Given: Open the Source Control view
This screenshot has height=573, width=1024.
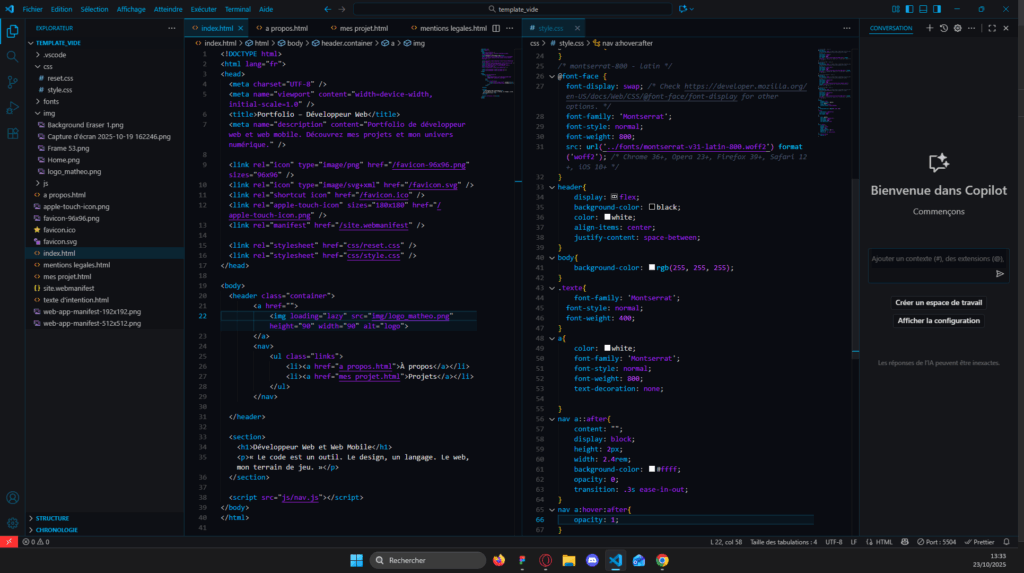Looking at the screenshot, I should [12, 82].
